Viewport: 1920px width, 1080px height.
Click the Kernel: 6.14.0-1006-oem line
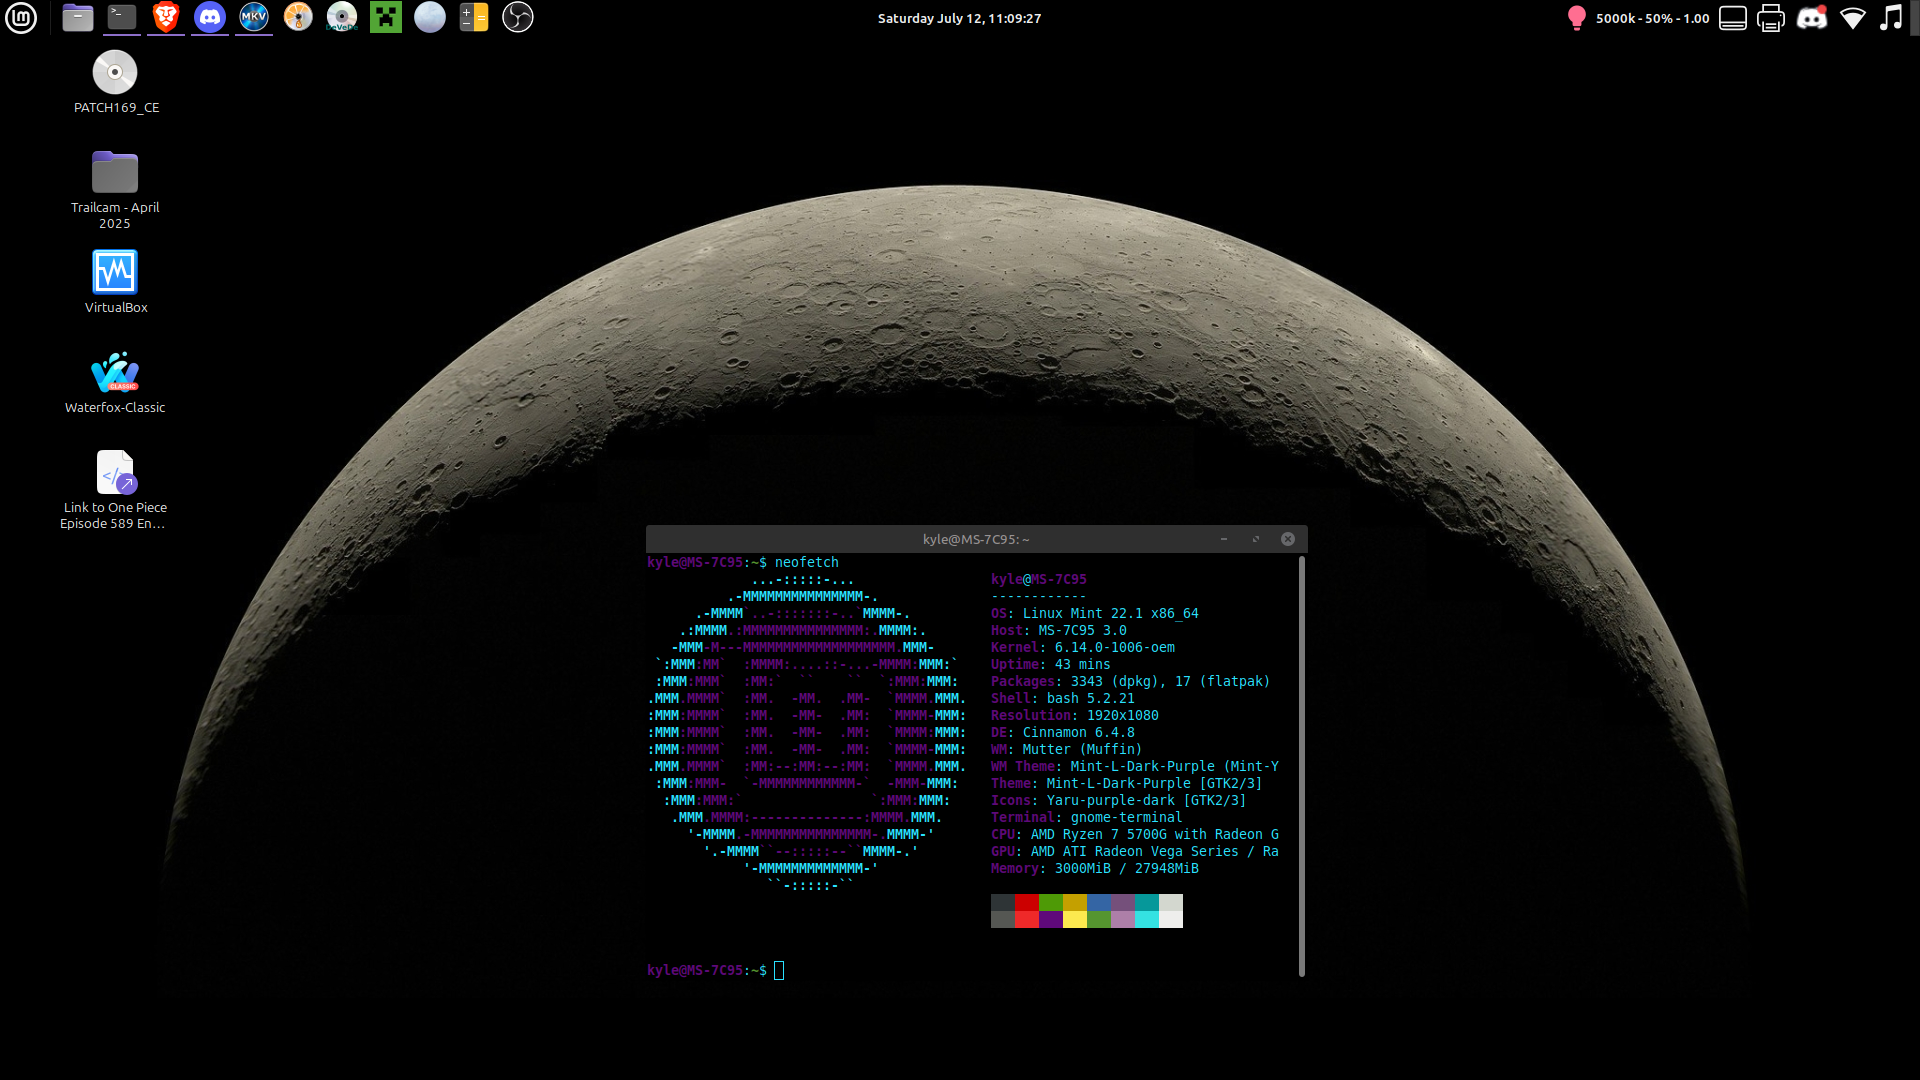(1083, 647)
